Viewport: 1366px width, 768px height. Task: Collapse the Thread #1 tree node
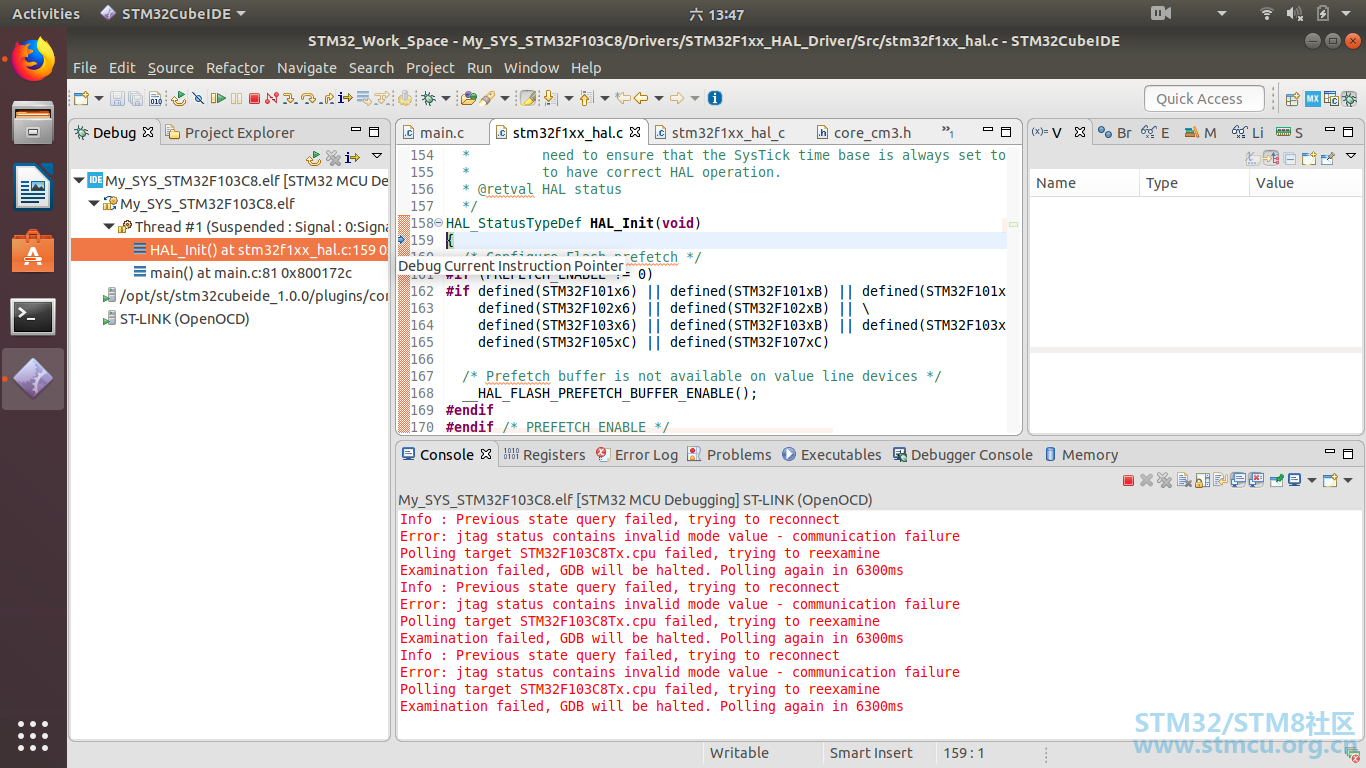coord(109,226)
